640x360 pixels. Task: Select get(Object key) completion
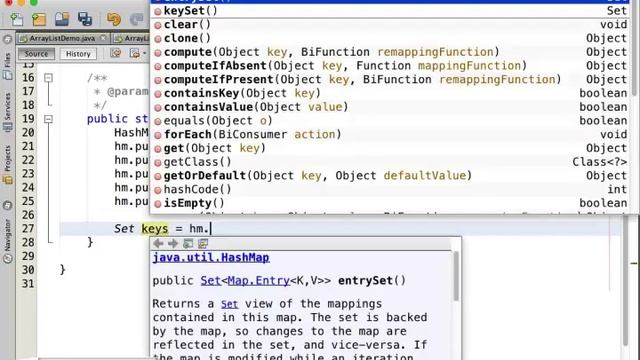click(x=391, y=148)
